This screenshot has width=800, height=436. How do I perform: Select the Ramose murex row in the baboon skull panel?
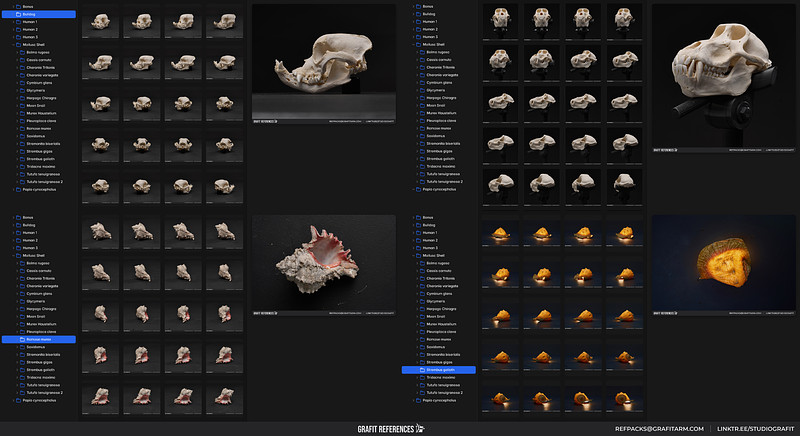coord(439,129)
